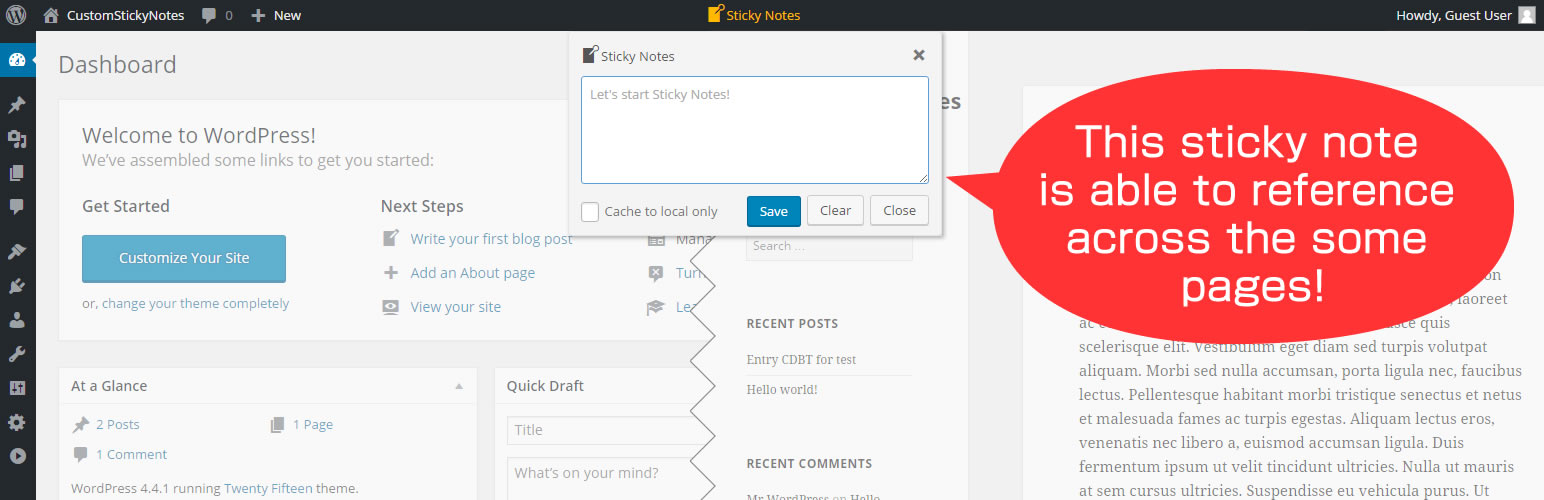
Task: Open Media library sidebar icon
Action: 17,139
